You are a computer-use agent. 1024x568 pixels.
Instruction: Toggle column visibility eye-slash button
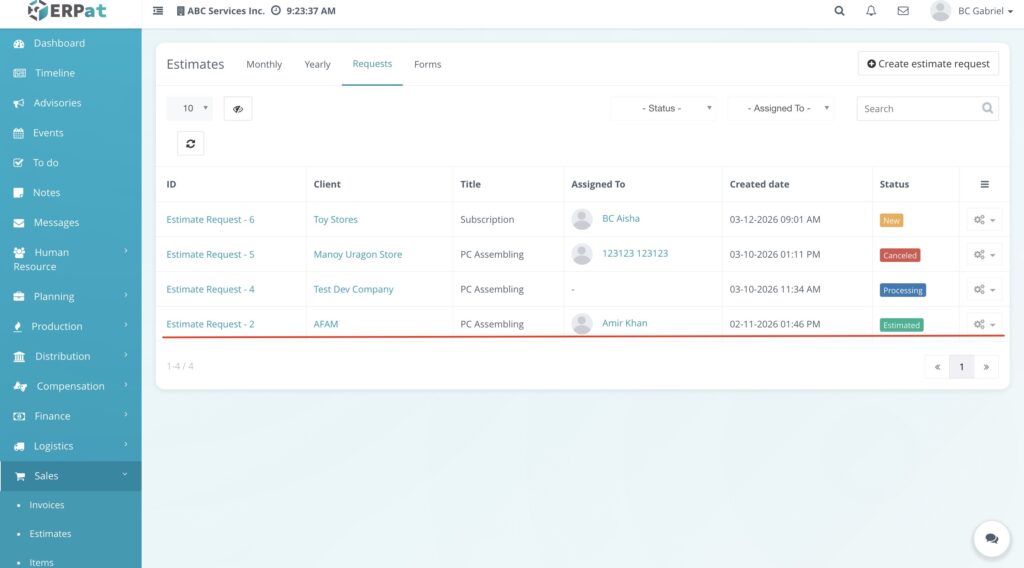[238, 108]
